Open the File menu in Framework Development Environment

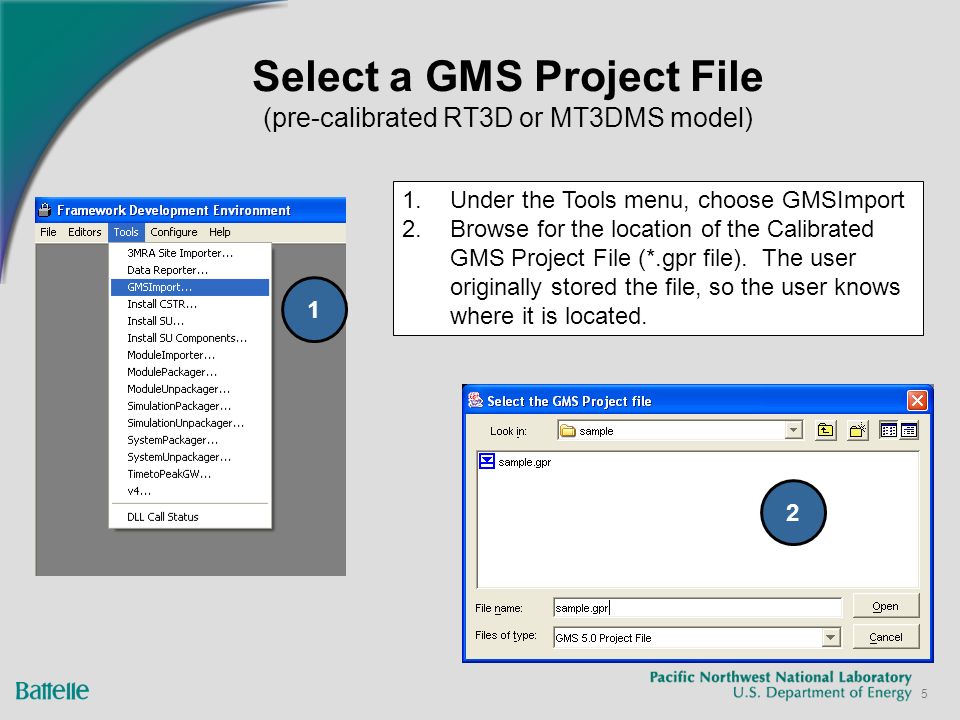(x=48, y=232)
